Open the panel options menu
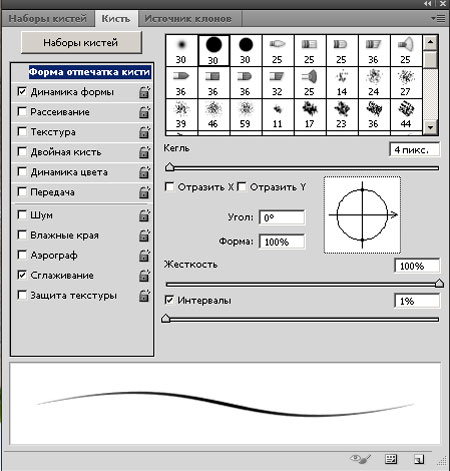450x471 pixels. (x=438, y=18)
